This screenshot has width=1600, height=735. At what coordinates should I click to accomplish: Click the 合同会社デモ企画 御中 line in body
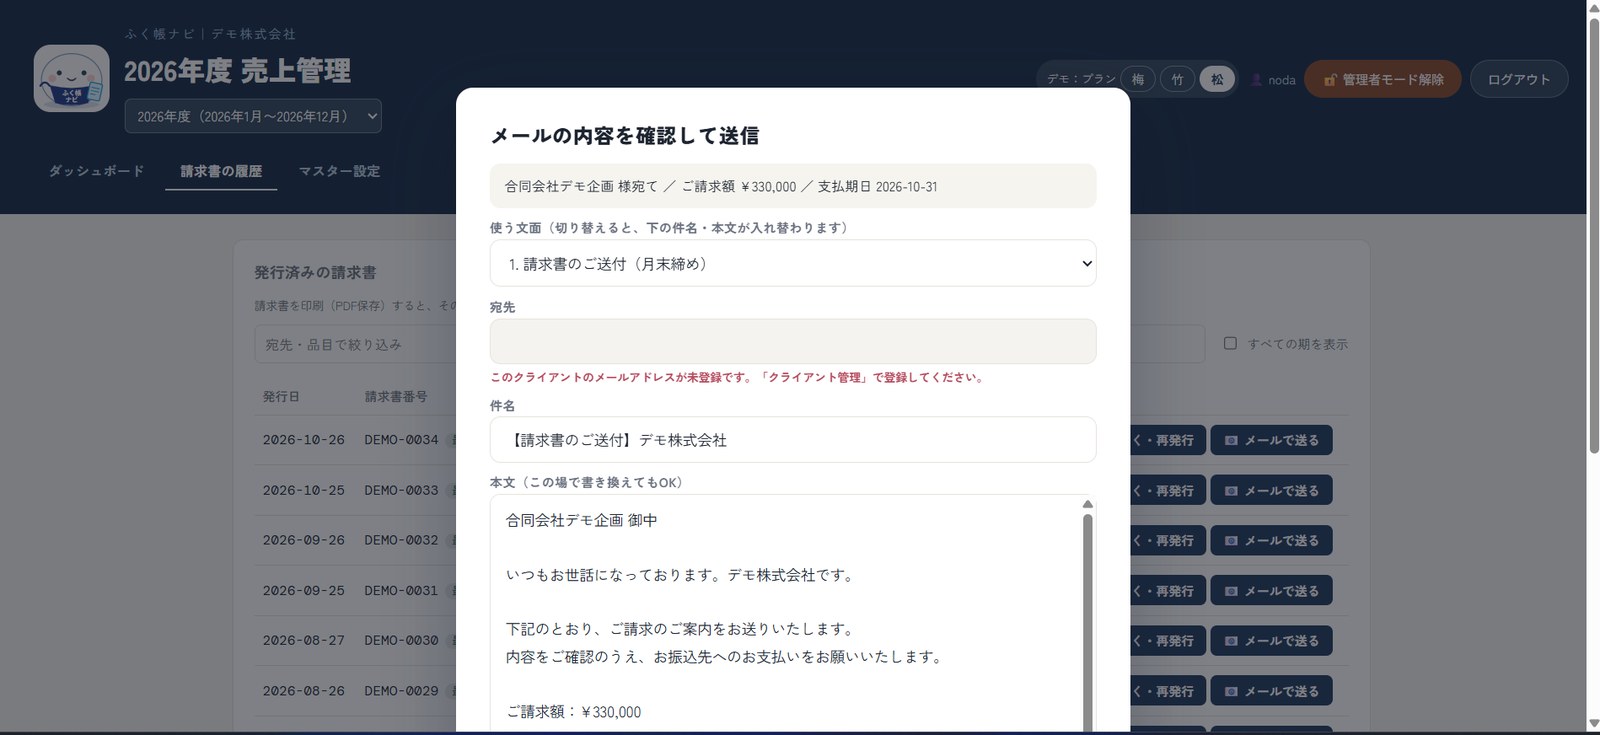[x=582, y=520]
